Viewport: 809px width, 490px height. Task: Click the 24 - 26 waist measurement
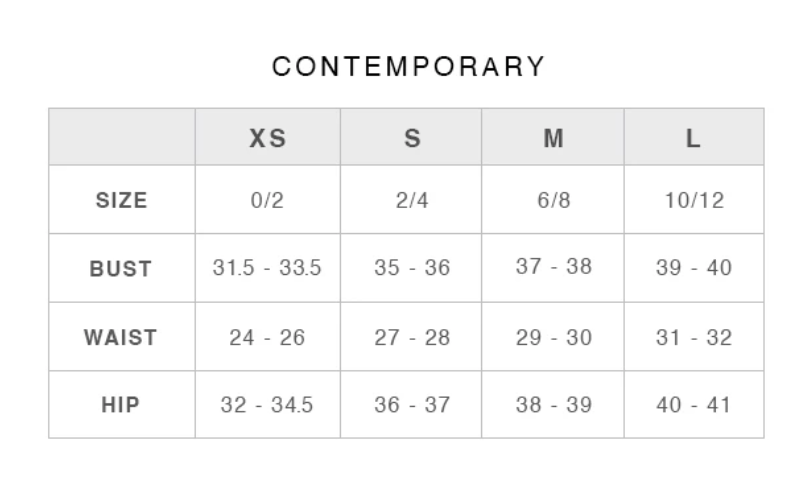tap(267, 337)
